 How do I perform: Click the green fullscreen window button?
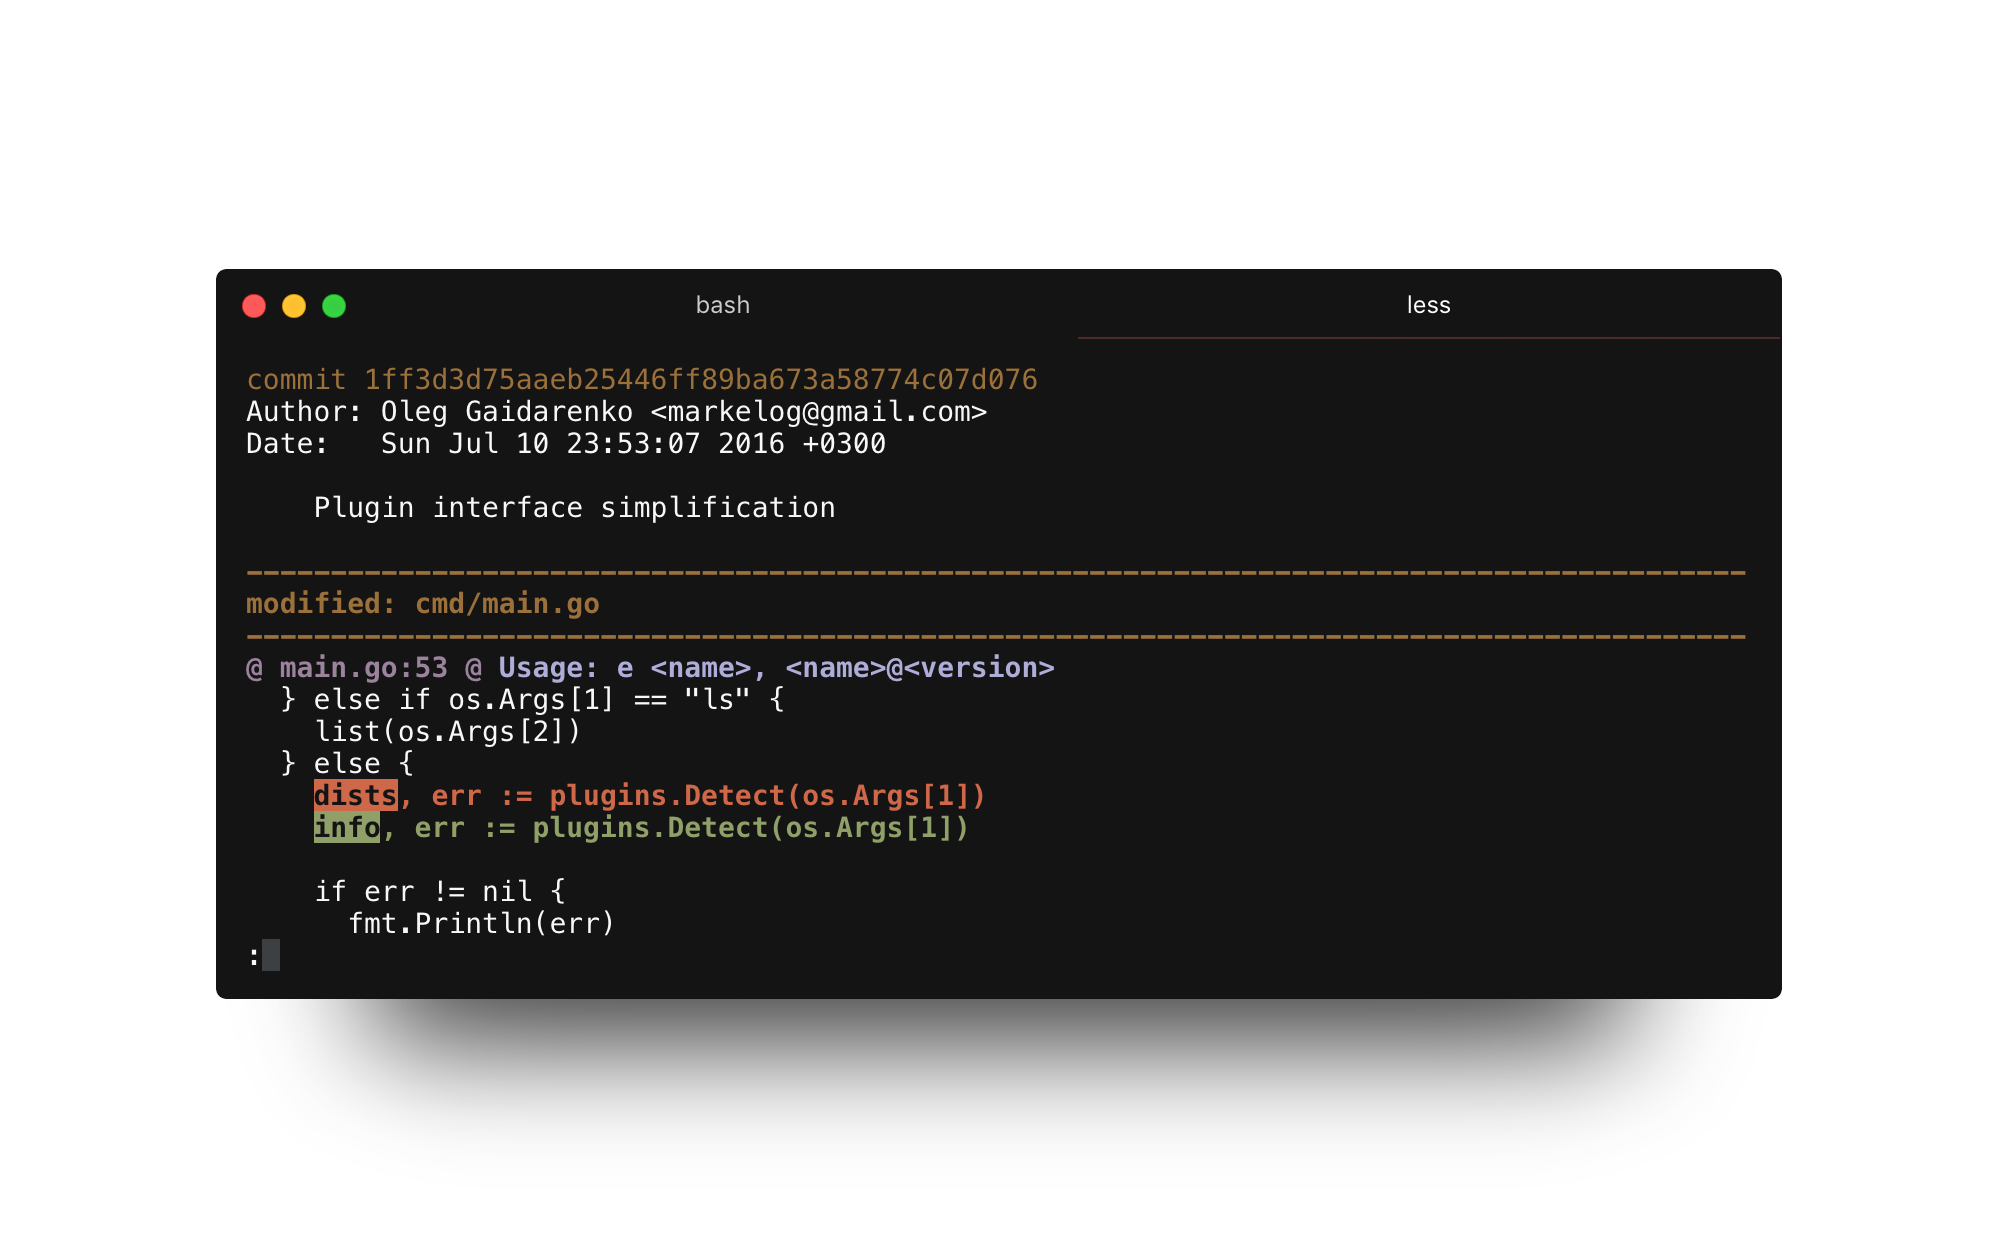334,306
